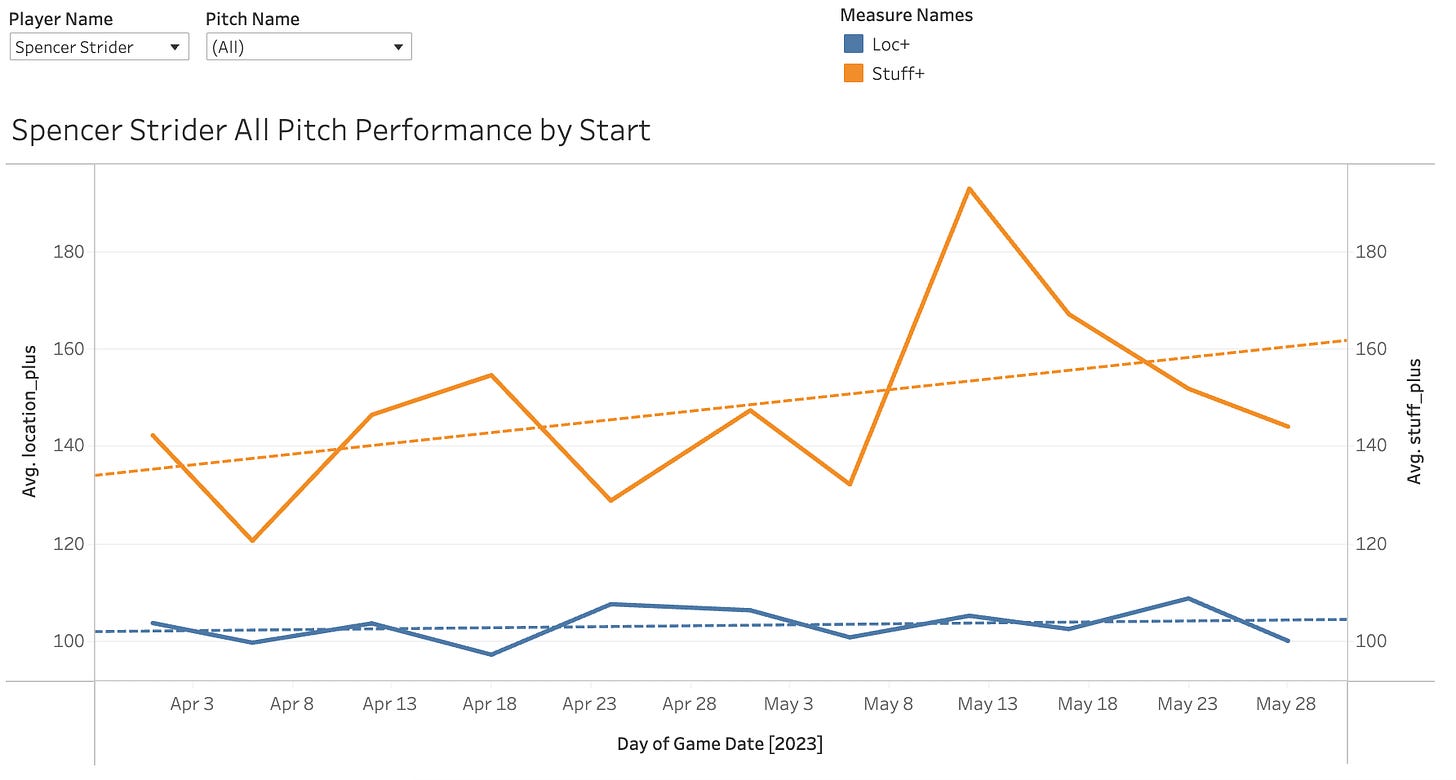This screenshot has width=1456, height=780.
Task: Click the Stuff+ lowest point near Apr 6
Action: (x=253, y=541)
